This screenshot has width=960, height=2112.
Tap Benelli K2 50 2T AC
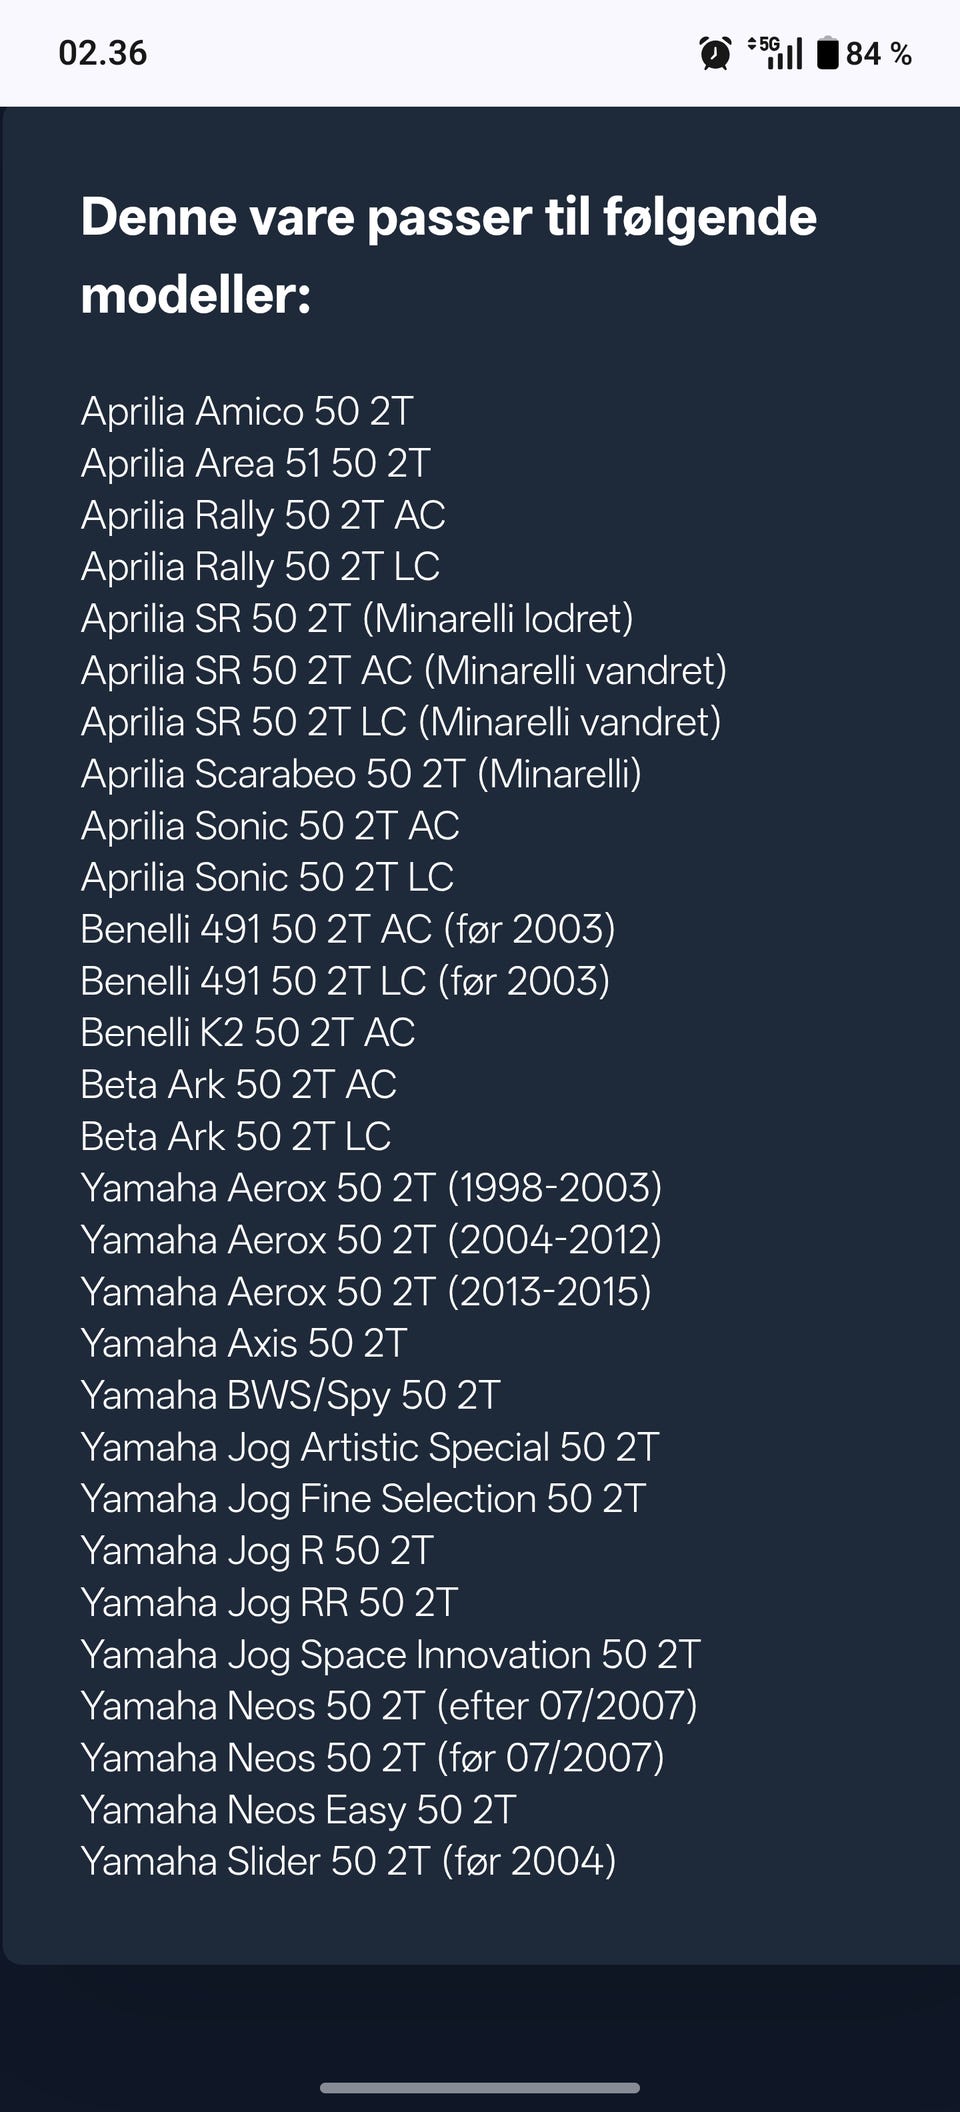[x=247, y=1033]
